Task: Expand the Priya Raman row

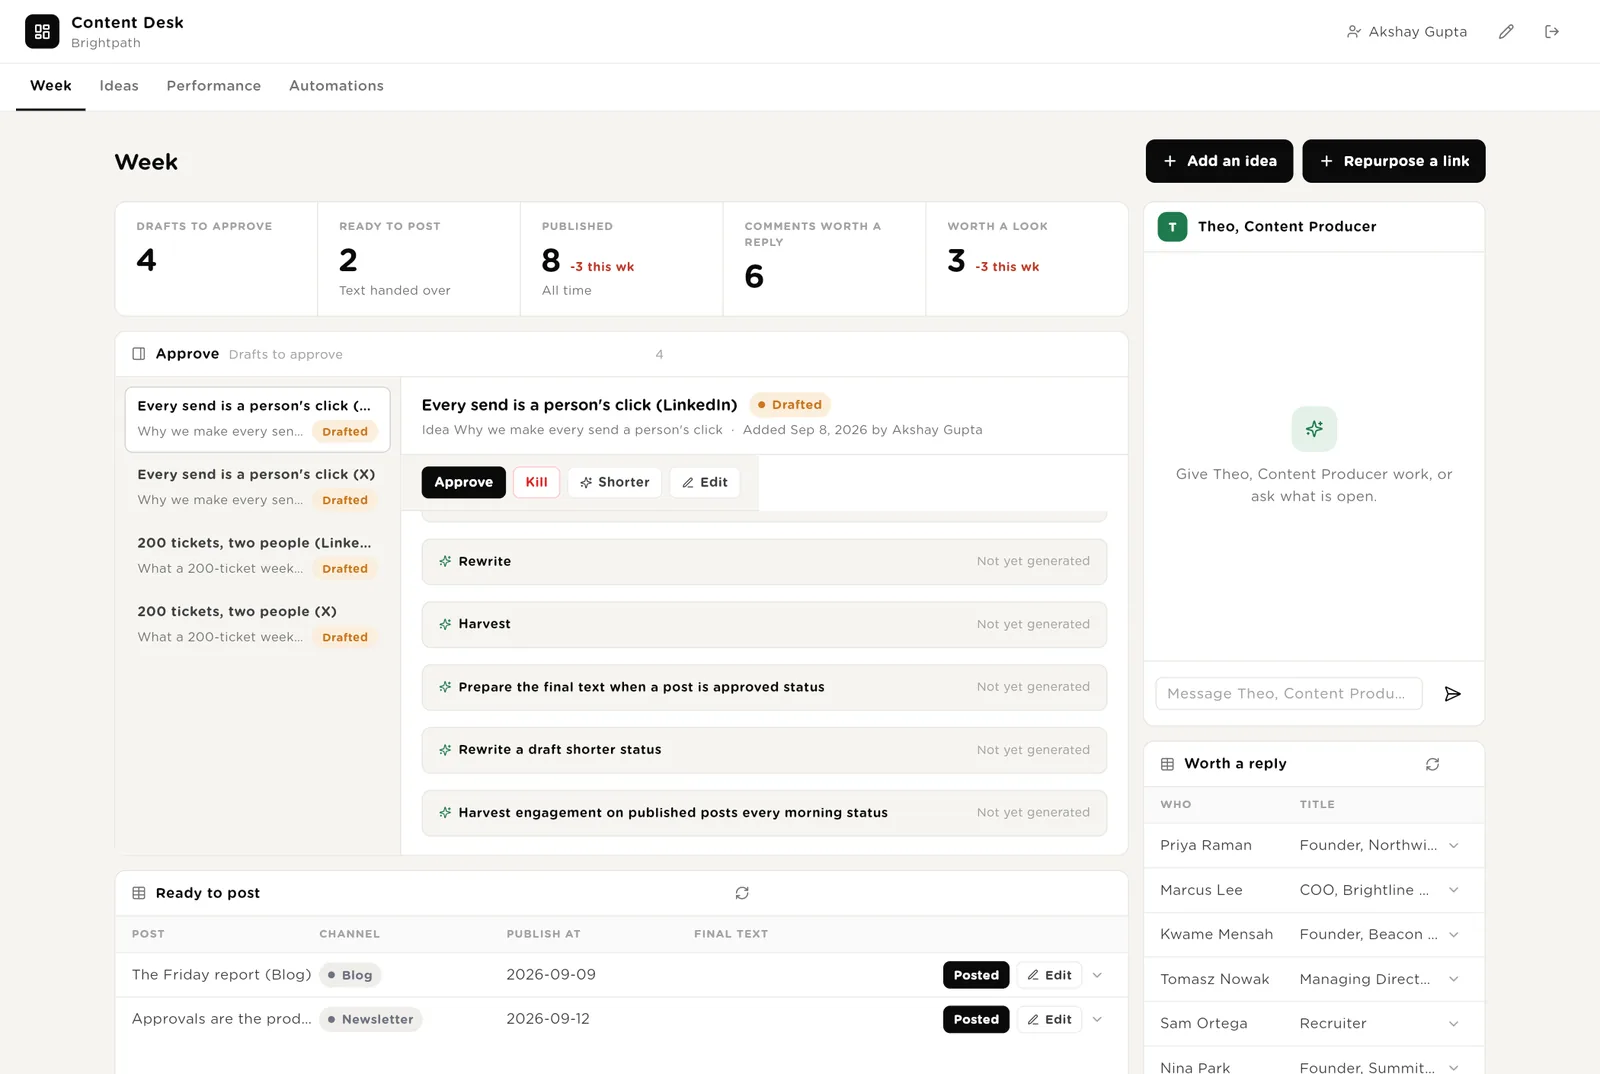Action: (x=1453, y=846)
